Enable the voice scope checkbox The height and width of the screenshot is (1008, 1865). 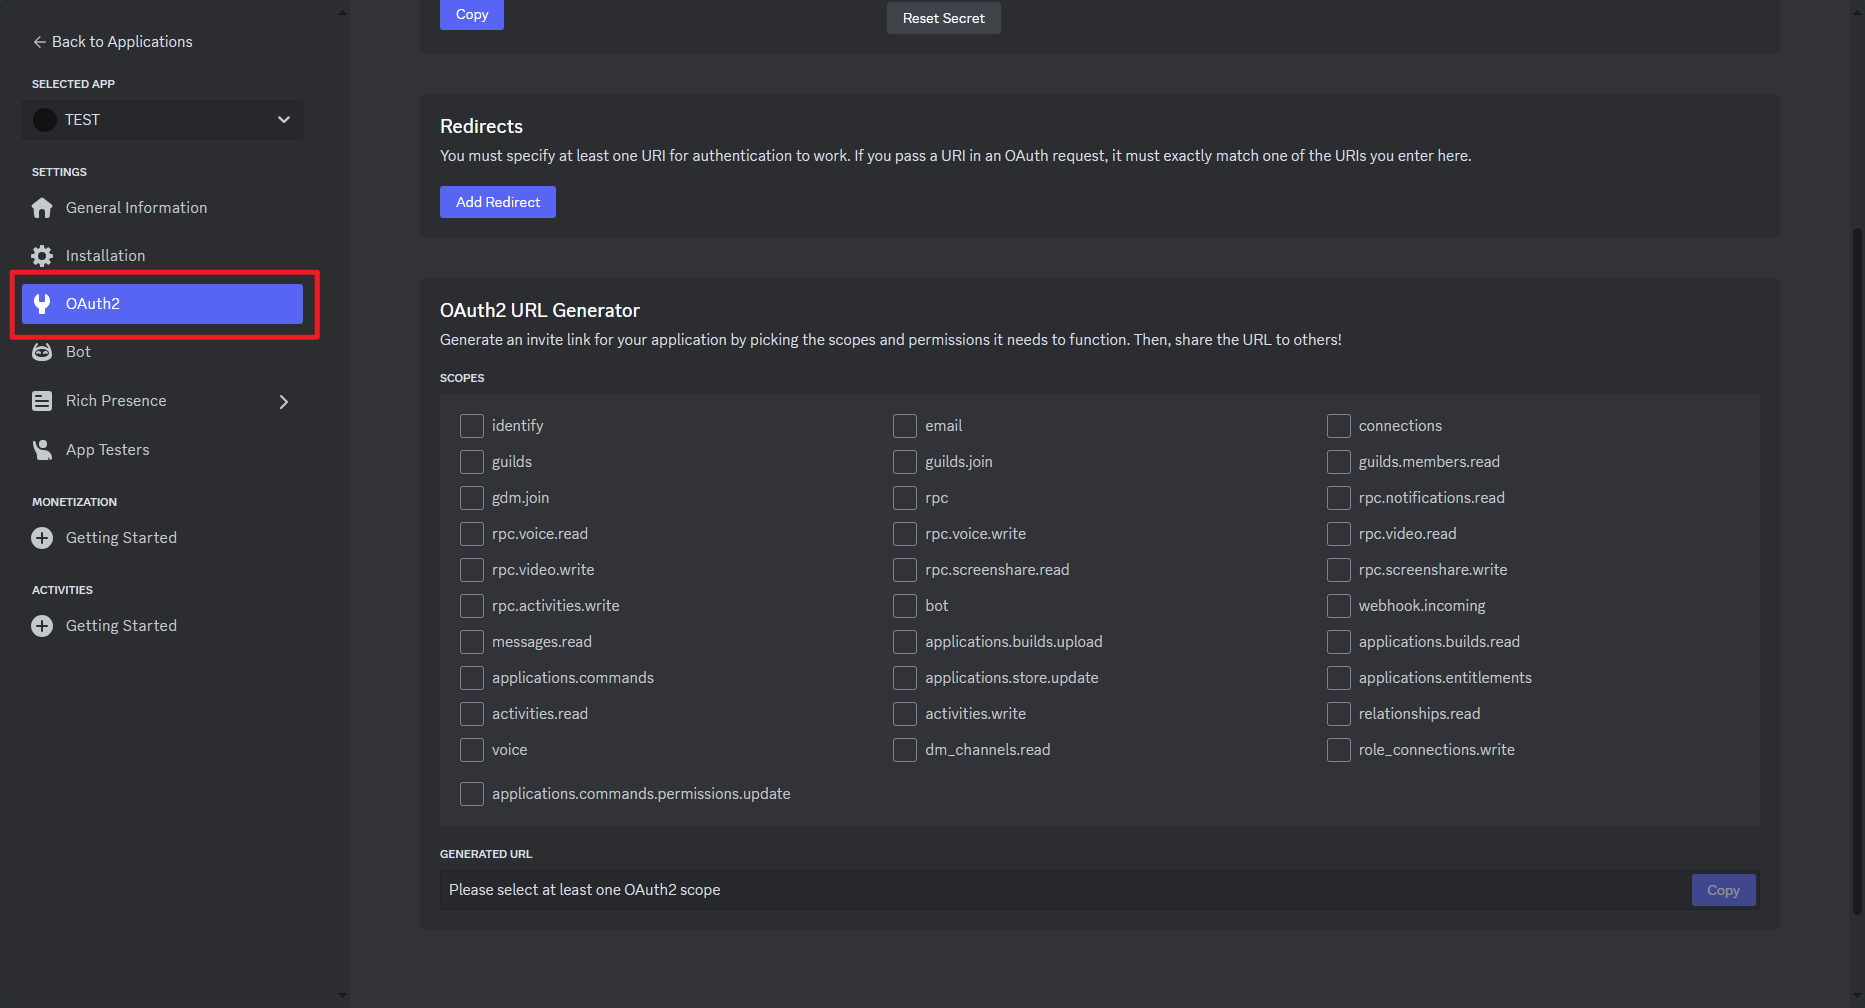click(x=472, y=750)
